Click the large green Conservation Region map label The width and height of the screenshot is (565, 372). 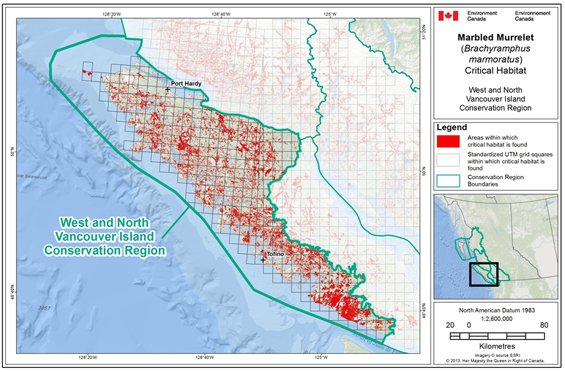click(x=104, y=236)
